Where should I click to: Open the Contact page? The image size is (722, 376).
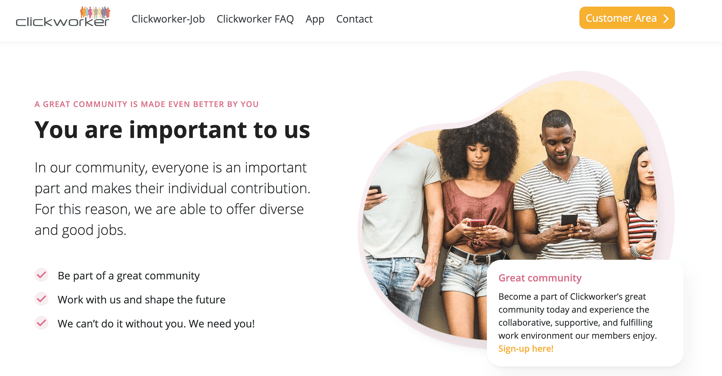pyautogui.click(x=354, y=19)
